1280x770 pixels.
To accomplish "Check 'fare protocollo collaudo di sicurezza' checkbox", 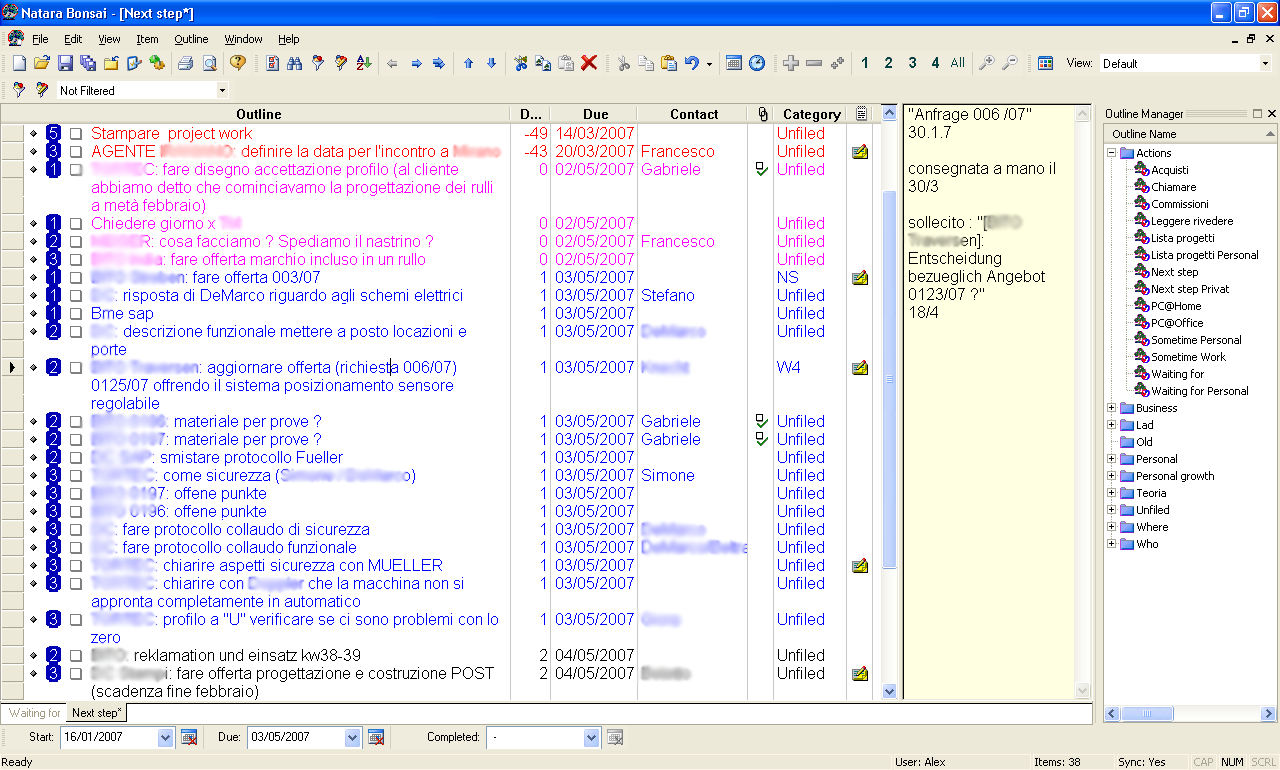I will (75, 530).
